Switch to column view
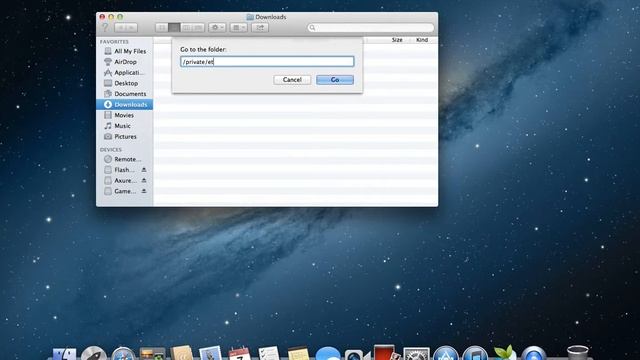Image resolution: width=640 pixels, height=360 pixels. tap(186, 28)
